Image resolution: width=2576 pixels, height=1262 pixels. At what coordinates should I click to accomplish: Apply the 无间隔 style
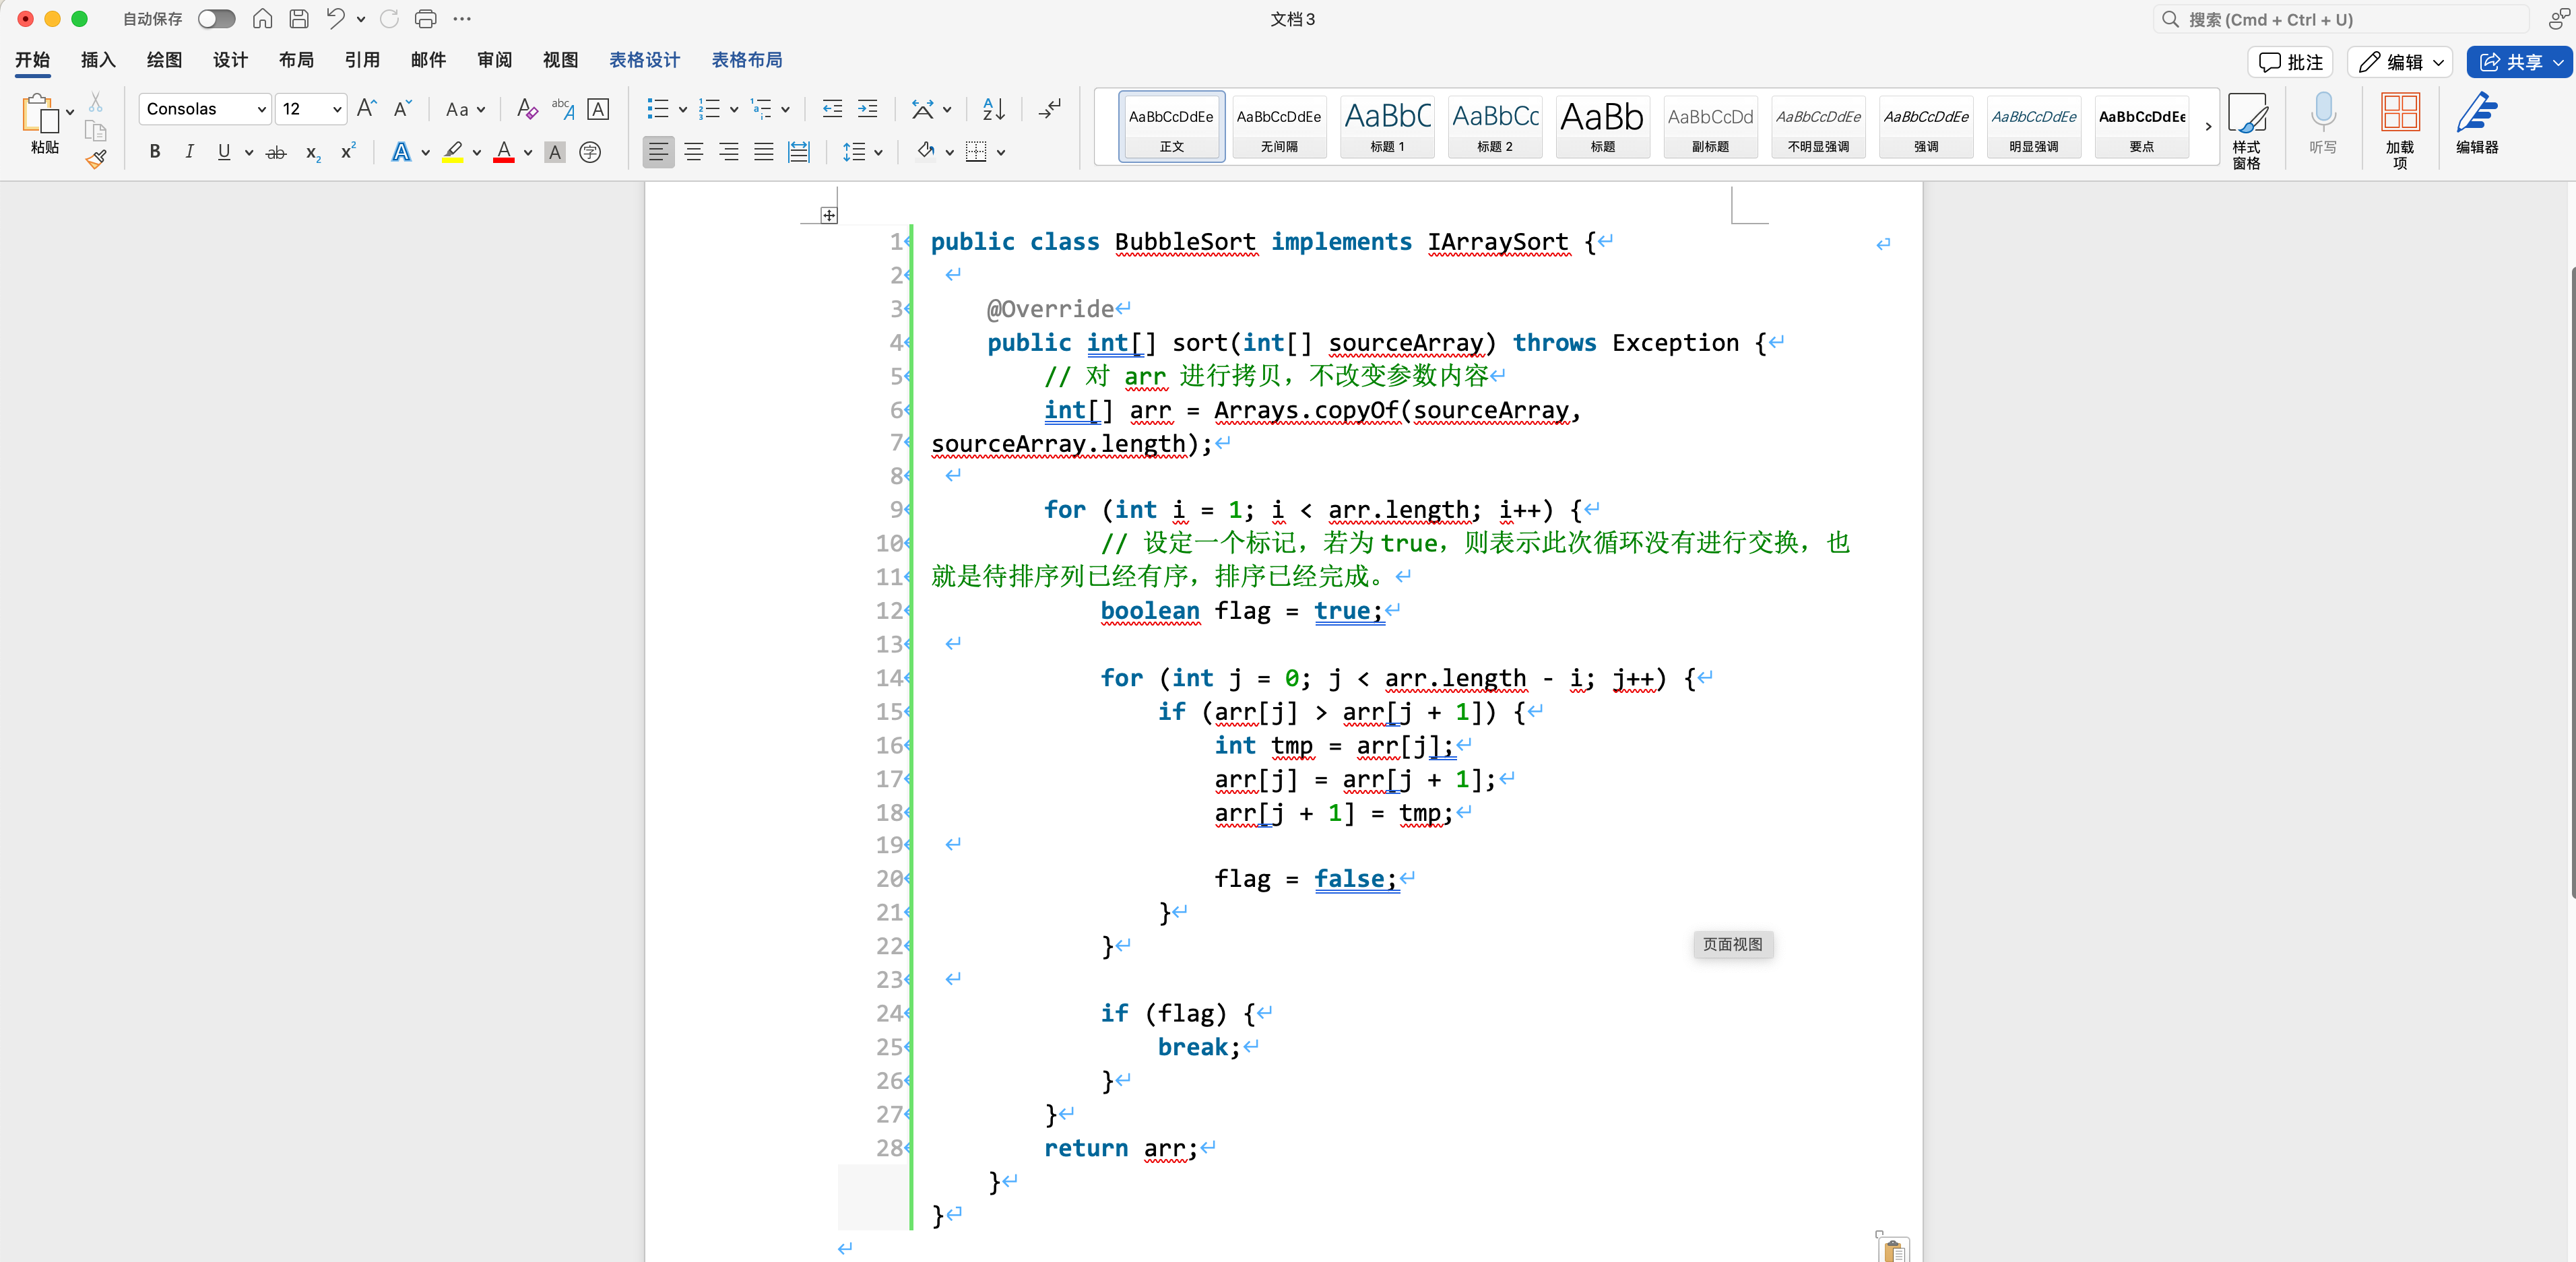[x=1279, y=127]
